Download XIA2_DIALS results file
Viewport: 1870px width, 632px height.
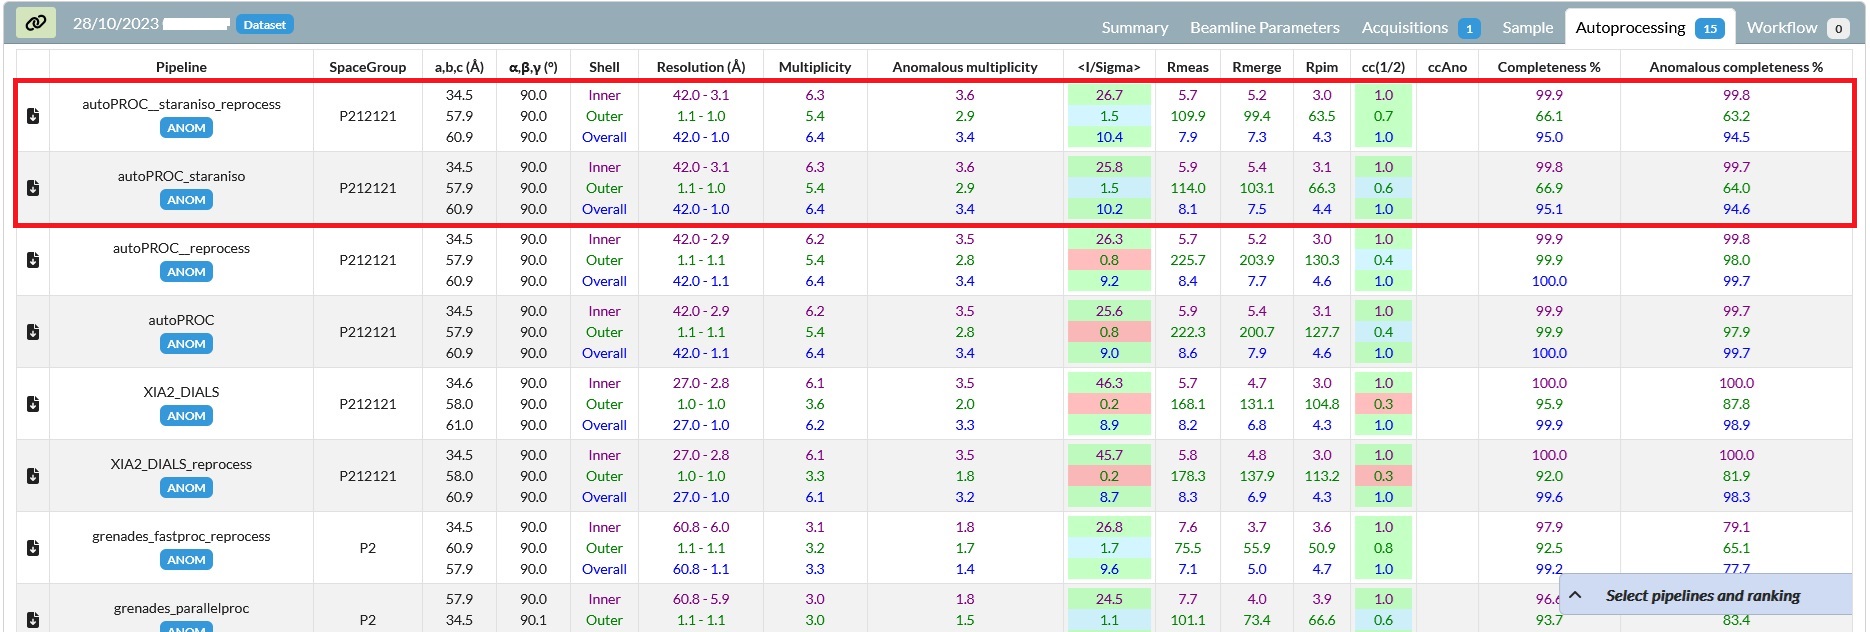click(33, 404)
